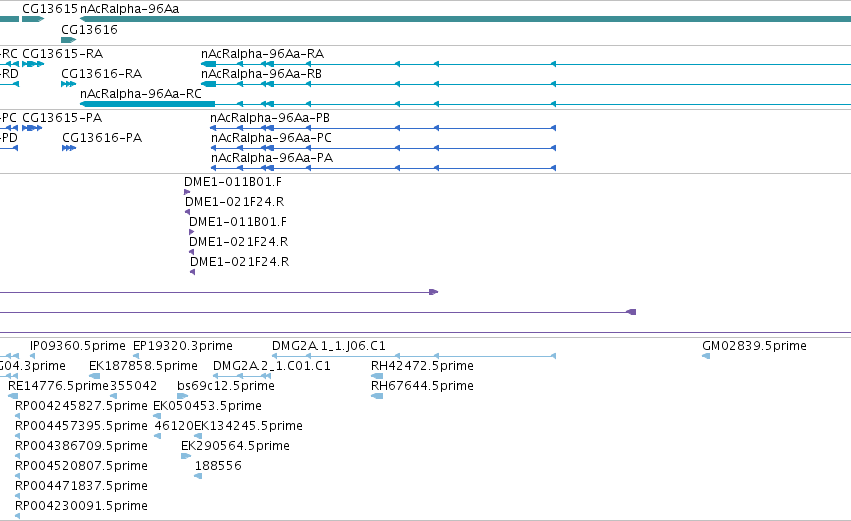
Task: Select the CG13615-PA protein label
Action: click(x=62, y=118)
